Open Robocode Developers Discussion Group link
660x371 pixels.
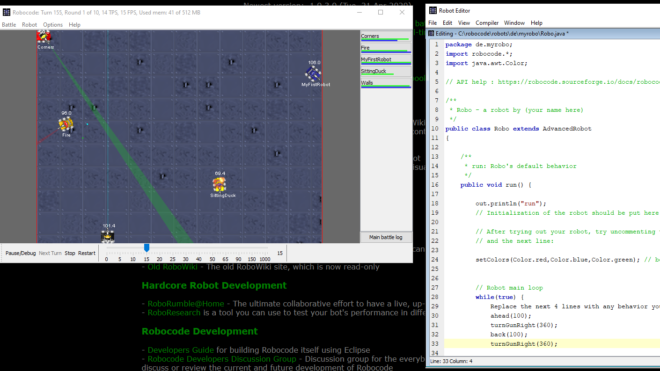point(222,359)
